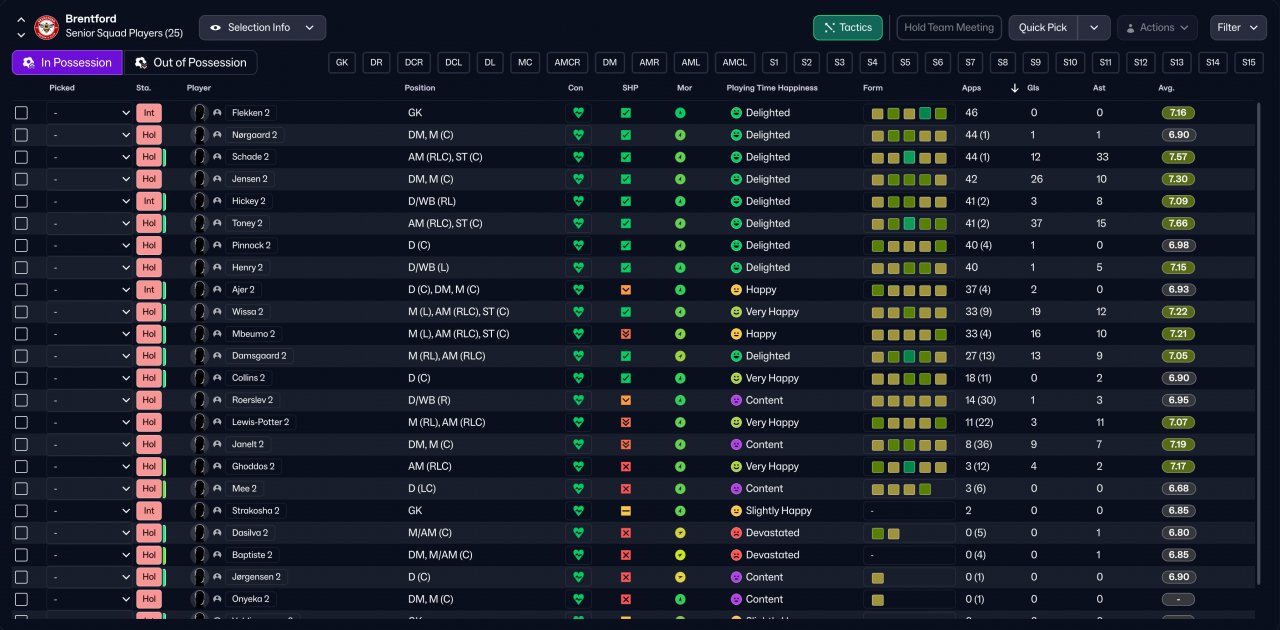Click Baptiste's Devastated red face icon
Screen dimensions: 1280x630
click(x=736, y=555)
